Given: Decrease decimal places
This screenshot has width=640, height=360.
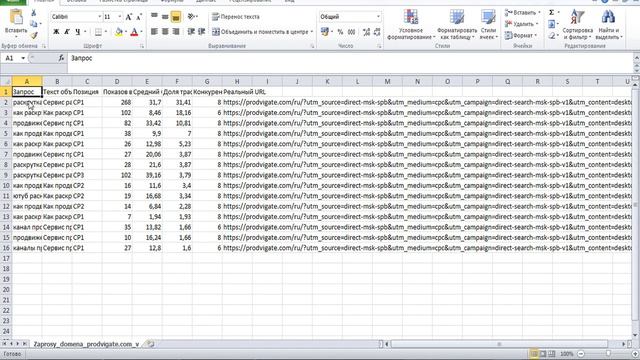Looking at the screenshot, I should pos(377,32).
